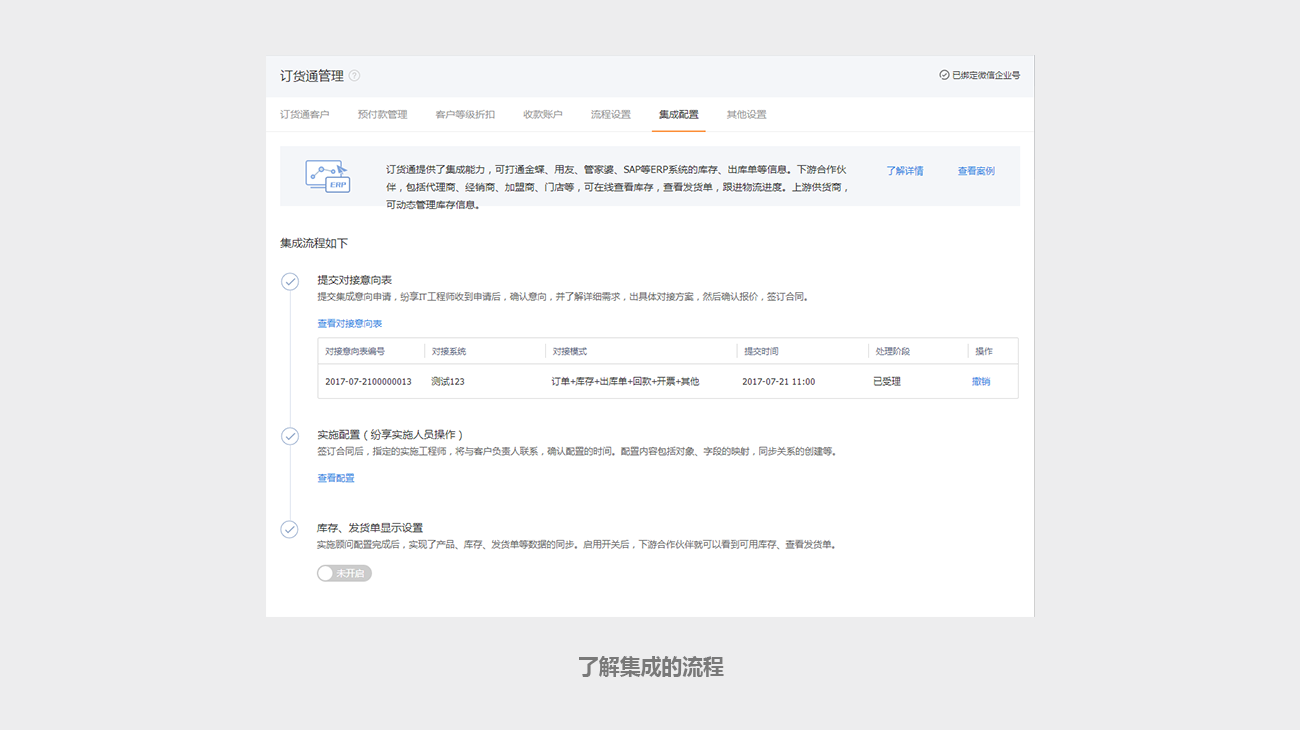Click the check circle for 提交对接意向表 step
This screenshot has width=1300, height=730.
coord(290,282)
